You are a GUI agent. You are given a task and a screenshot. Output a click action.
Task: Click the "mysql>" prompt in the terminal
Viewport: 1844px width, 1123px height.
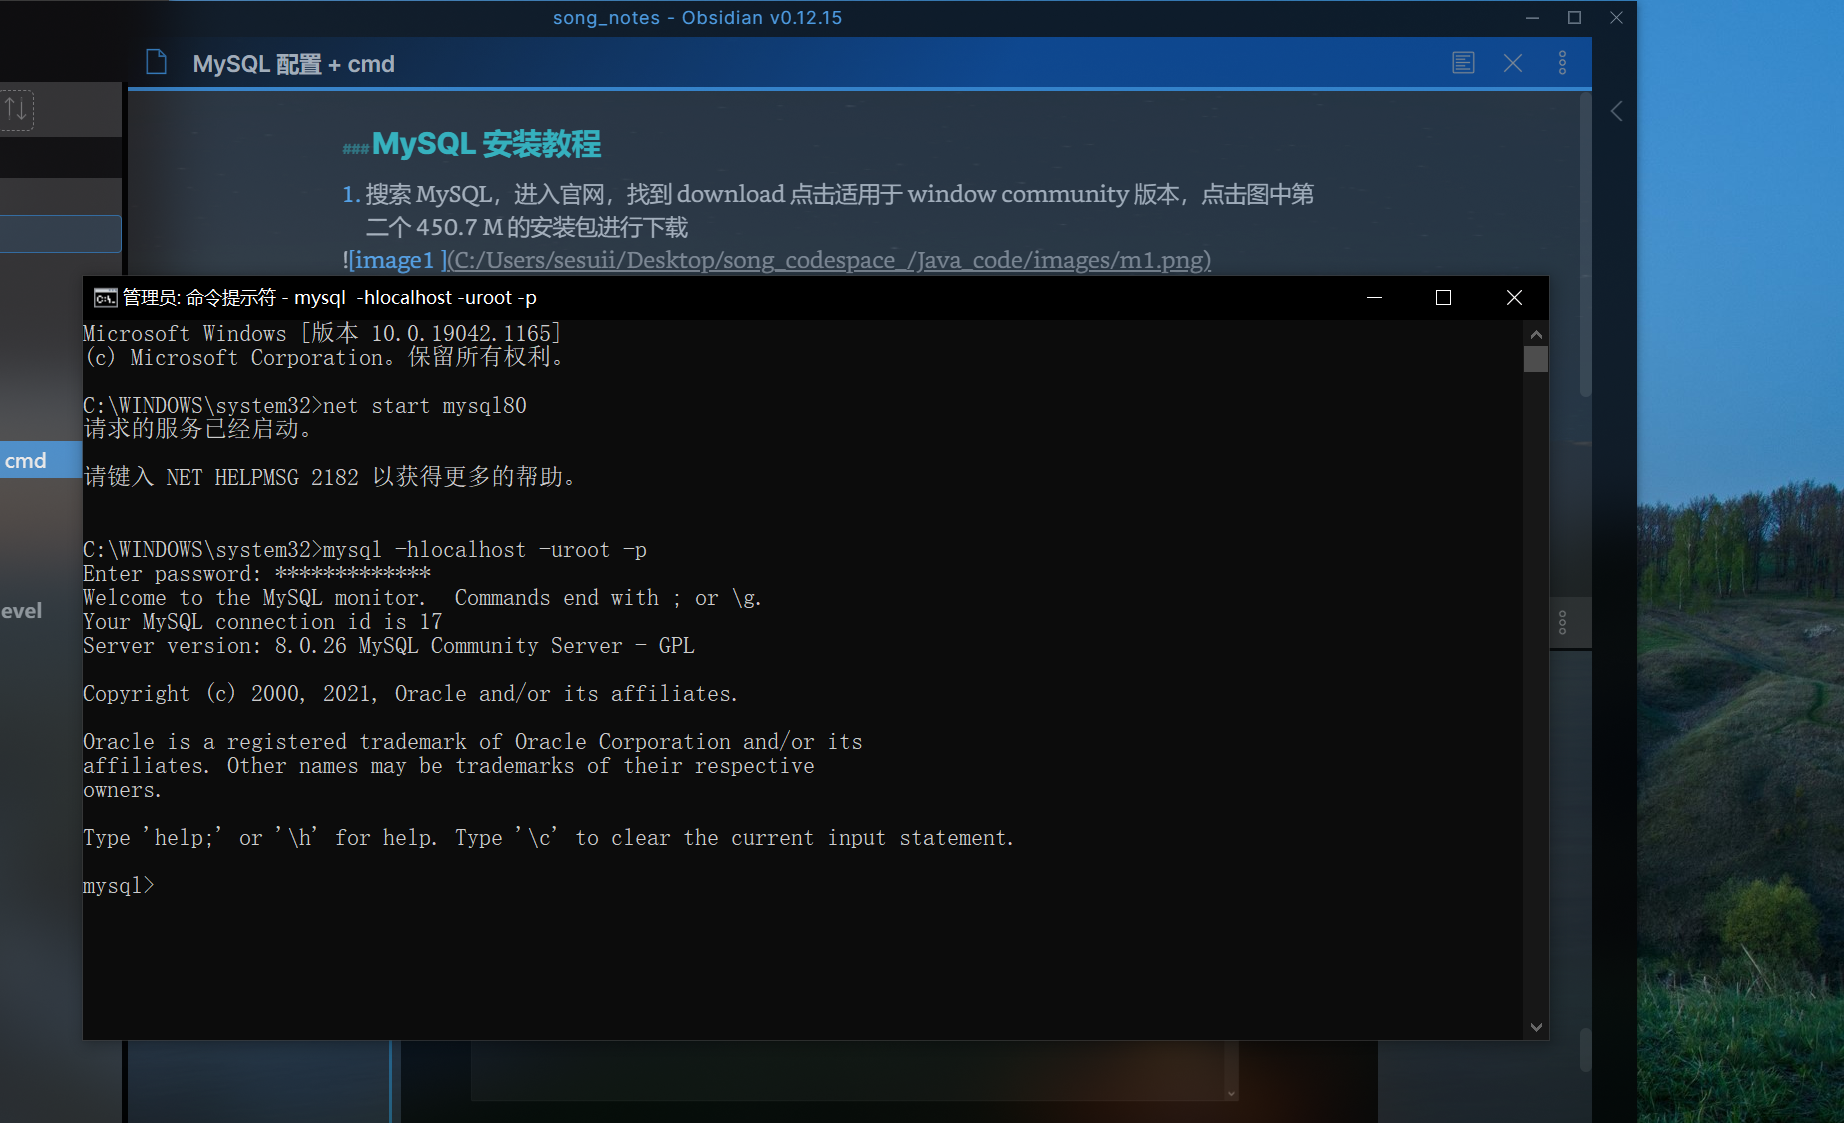(118, 885)
